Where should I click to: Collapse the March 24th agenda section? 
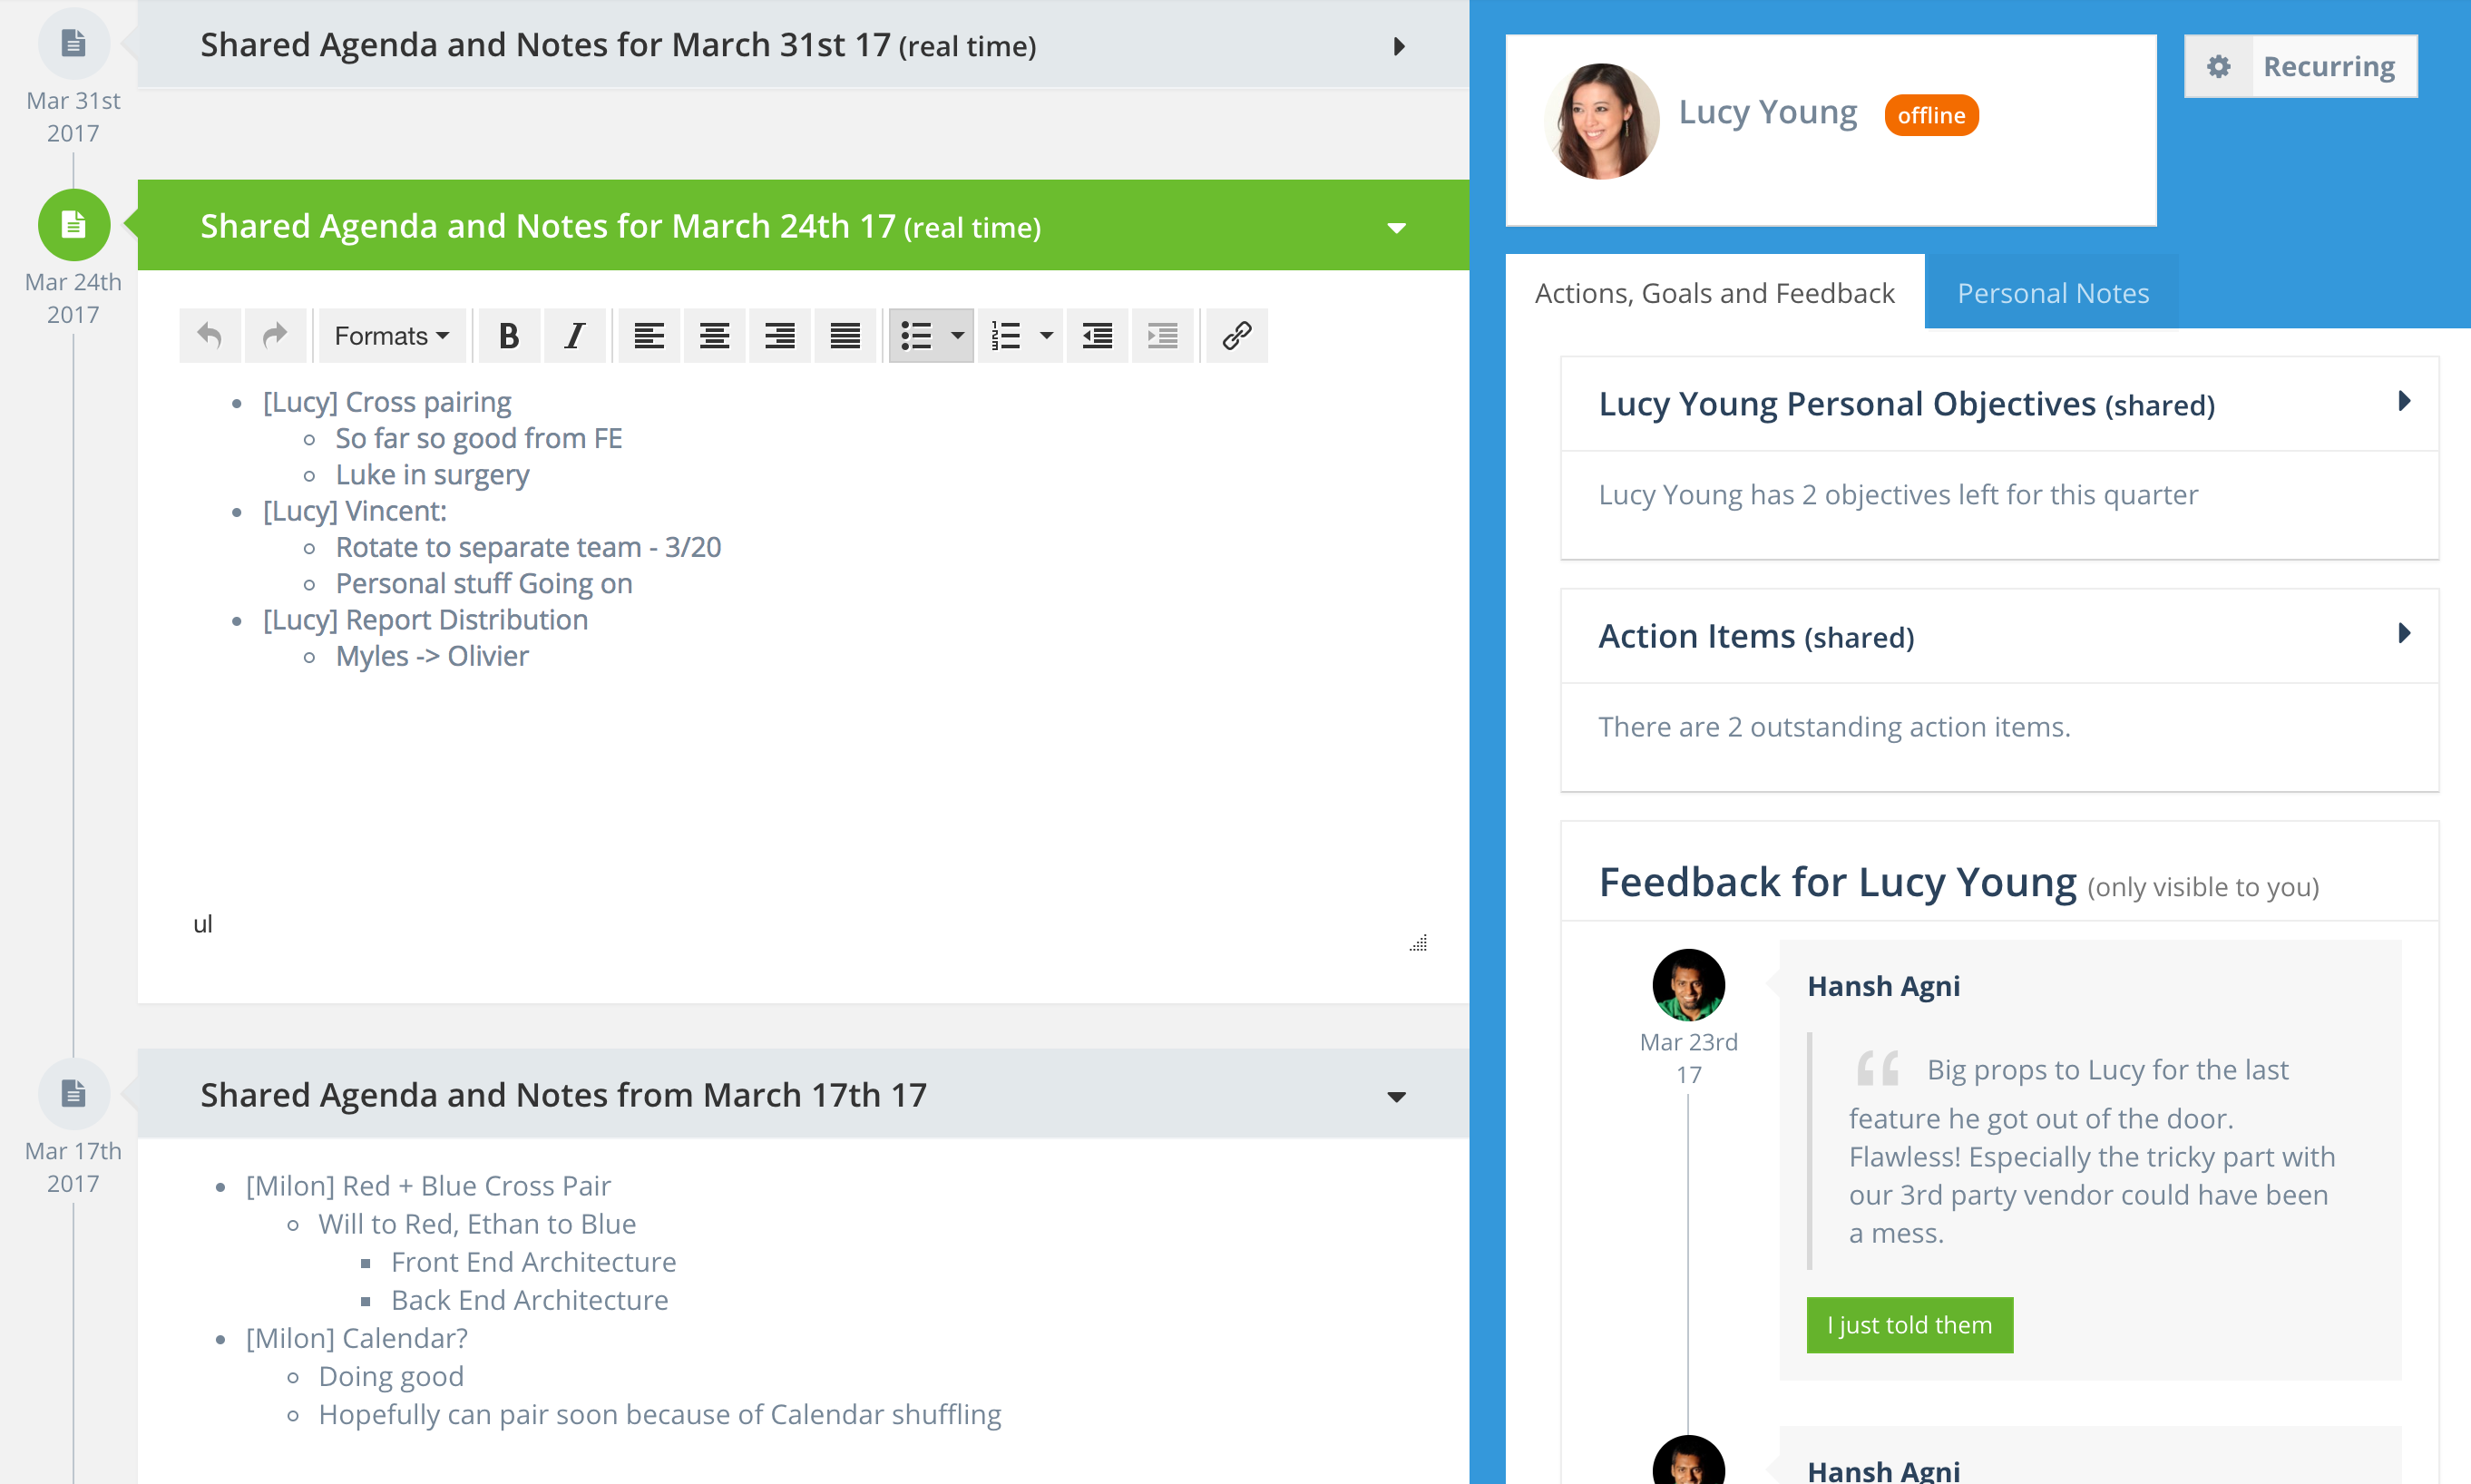point(1397,228)
